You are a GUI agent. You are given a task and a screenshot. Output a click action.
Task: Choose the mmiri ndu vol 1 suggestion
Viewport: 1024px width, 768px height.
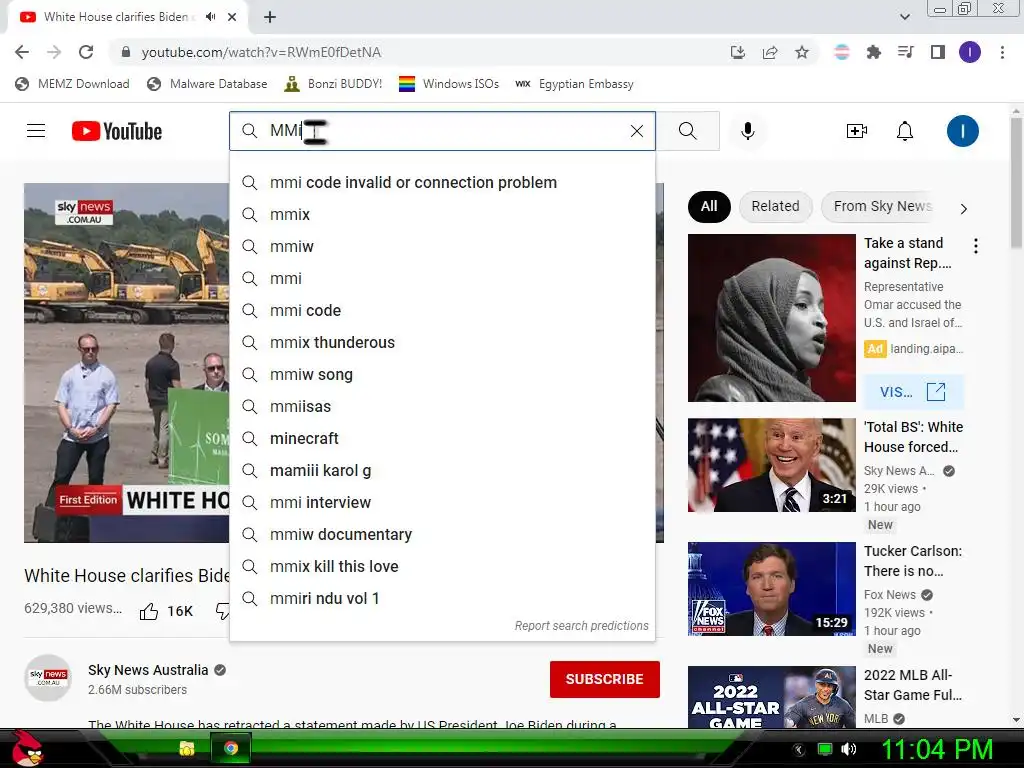pyautogui.click(x=442, y=598)
